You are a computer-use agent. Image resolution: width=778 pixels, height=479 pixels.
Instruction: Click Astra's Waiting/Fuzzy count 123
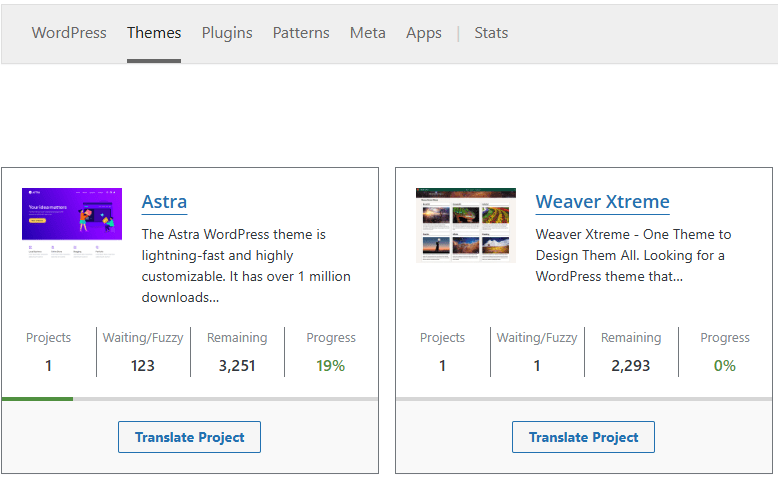coord(143,366)
